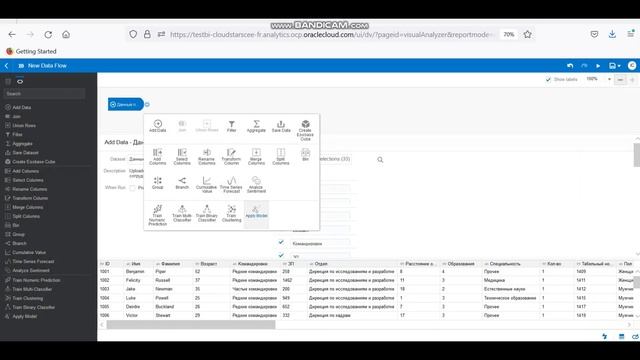Open the user avatar menu in header
This screenshot has height=360, width=640.
pyautogui.click(x=632, y=66)
